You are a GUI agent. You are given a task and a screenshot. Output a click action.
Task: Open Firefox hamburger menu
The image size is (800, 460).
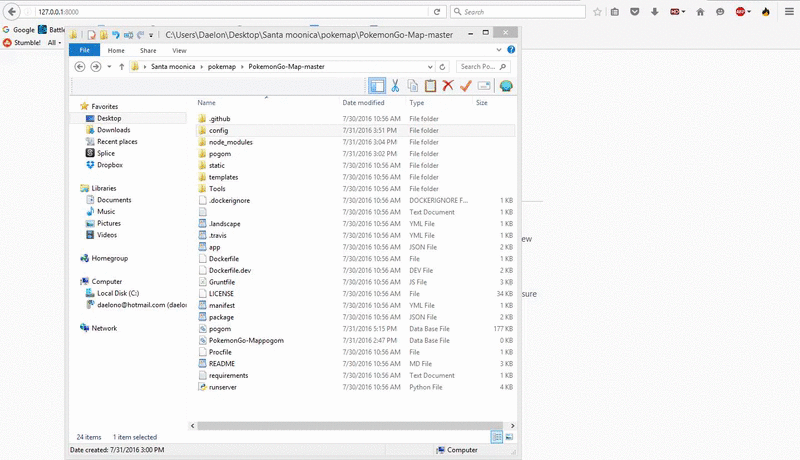click(789, 12)
